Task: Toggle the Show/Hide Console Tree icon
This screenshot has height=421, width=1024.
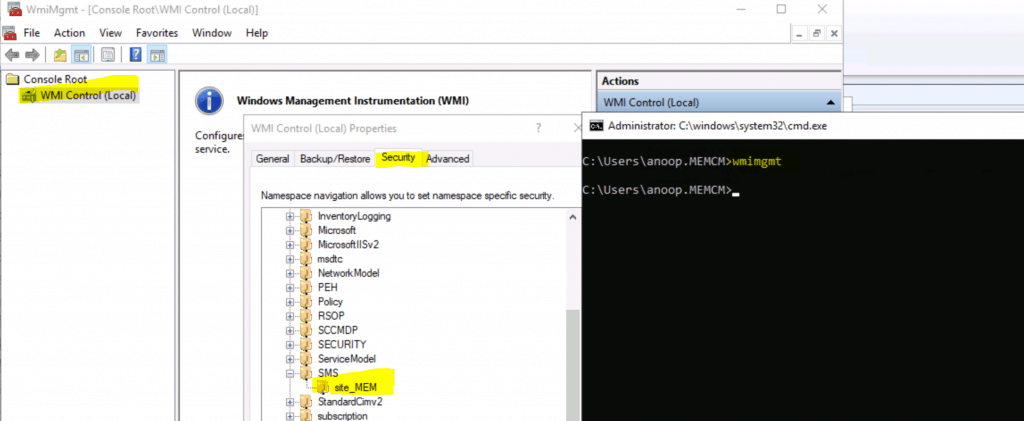Action: click(x=81, y=55)
